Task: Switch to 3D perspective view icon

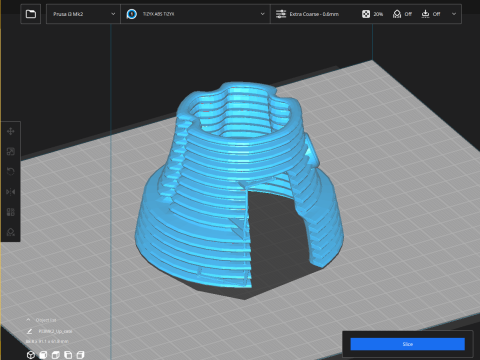Action: pos(31,355)
